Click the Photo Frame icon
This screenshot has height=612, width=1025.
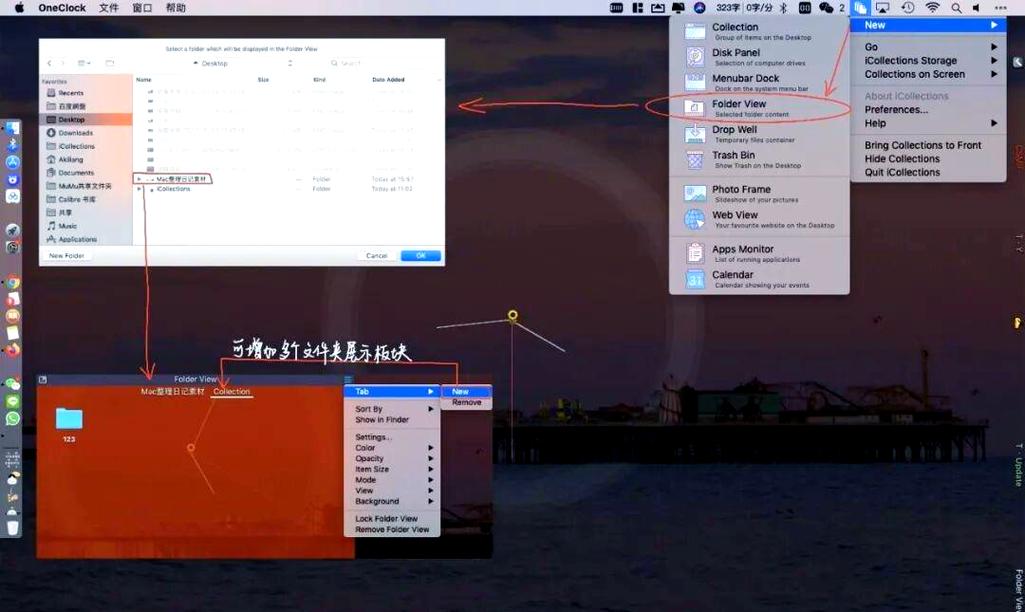coord(695,194)
